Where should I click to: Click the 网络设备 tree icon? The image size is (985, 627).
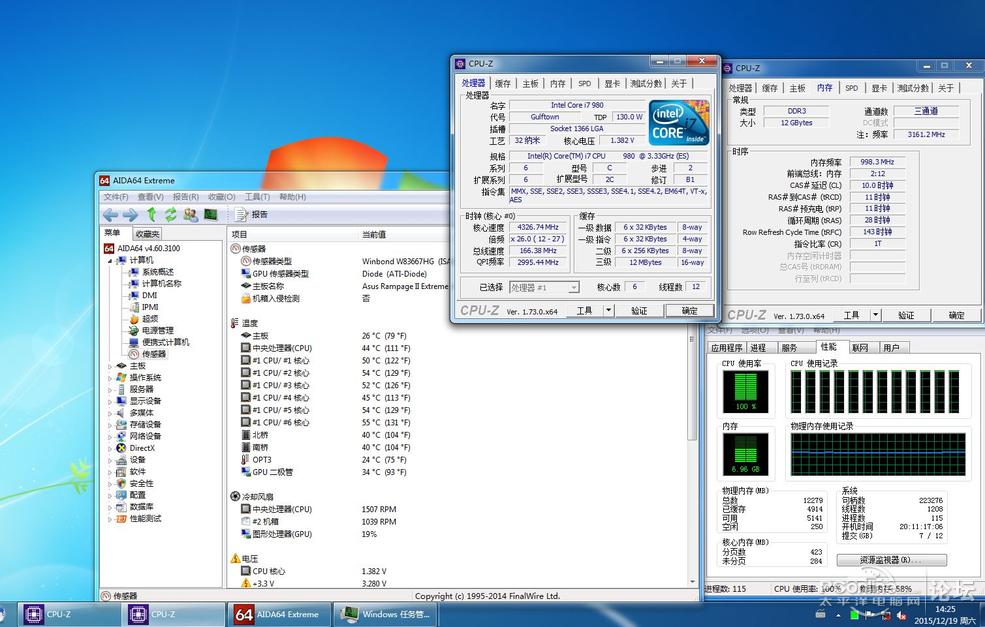click(x=121, y=436)
